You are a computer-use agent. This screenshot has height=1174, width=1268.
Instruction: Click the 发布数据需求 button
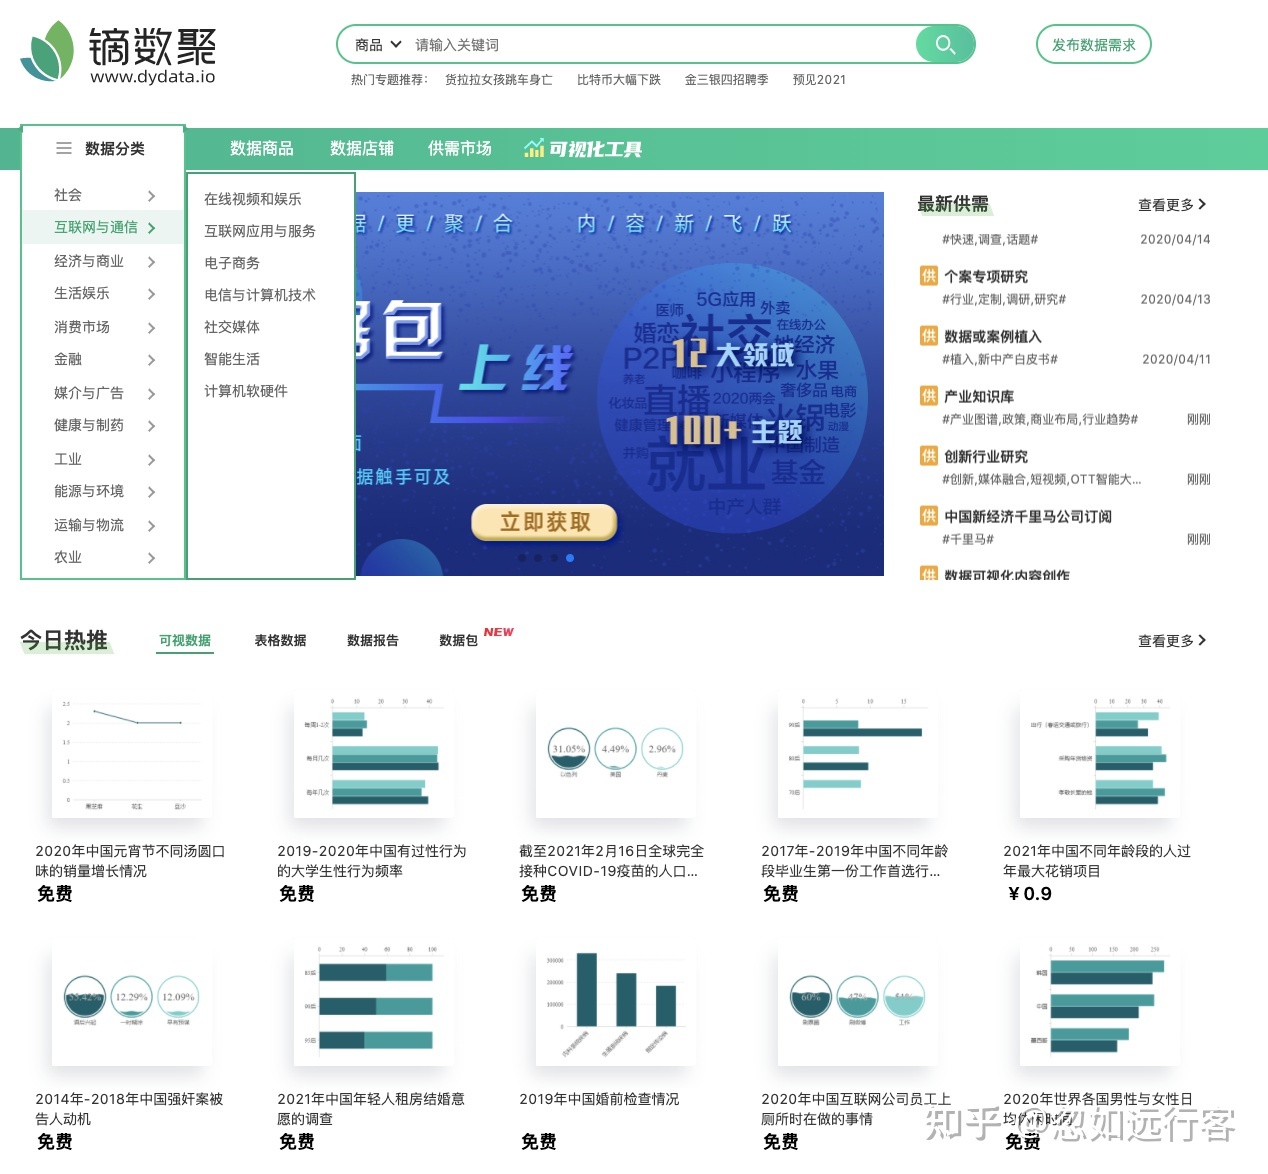click(x=1093, y=44)
